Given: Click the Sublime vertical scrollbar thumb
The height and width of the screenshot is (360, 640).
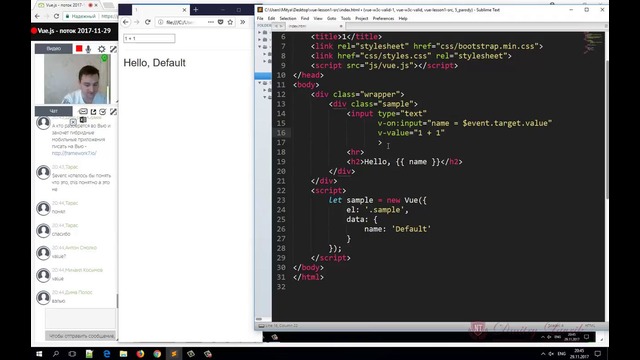Looking at the screenshot, I should pyautogui.click(x=607, y=130).
